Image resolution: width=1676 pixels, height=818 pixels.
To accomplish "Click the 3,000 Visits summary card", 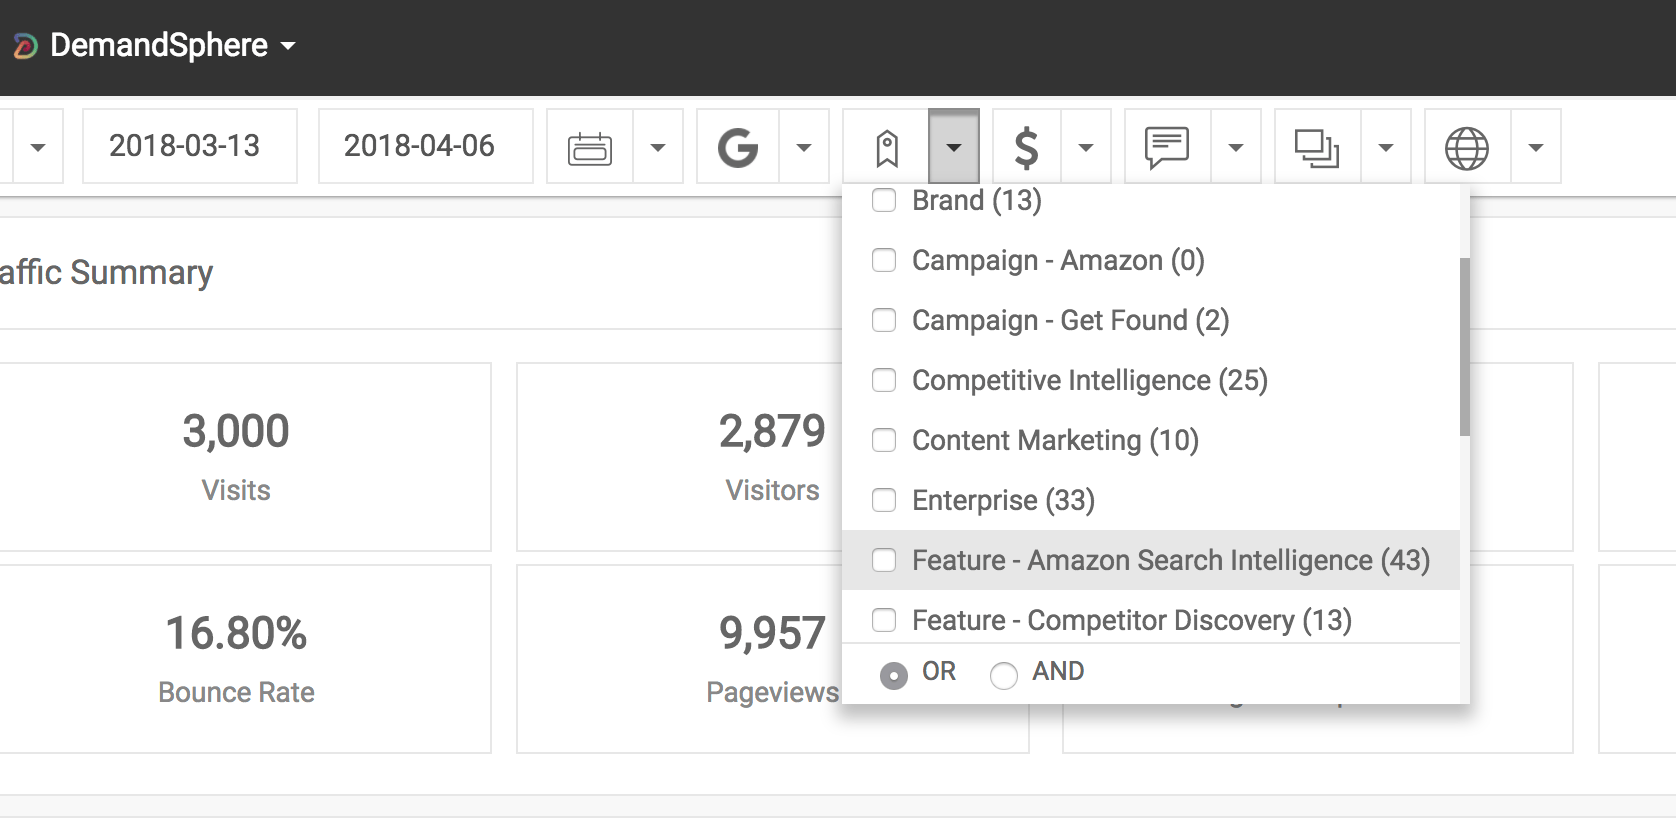I will tap(236, 456).
